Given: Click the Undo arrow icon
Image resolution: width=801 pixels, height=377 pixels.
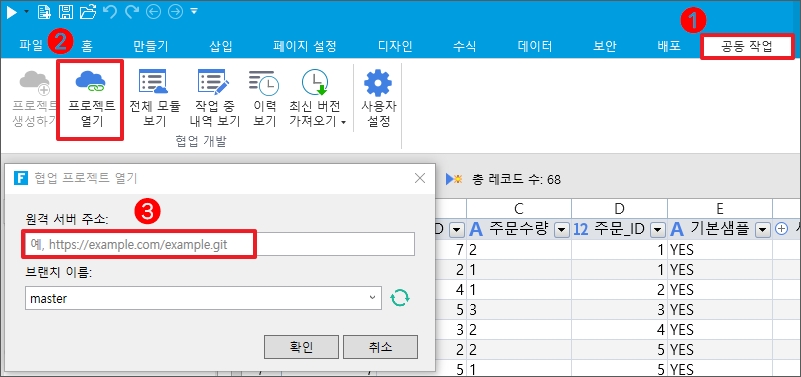Looking at the screenshot, I should point(109,11).
